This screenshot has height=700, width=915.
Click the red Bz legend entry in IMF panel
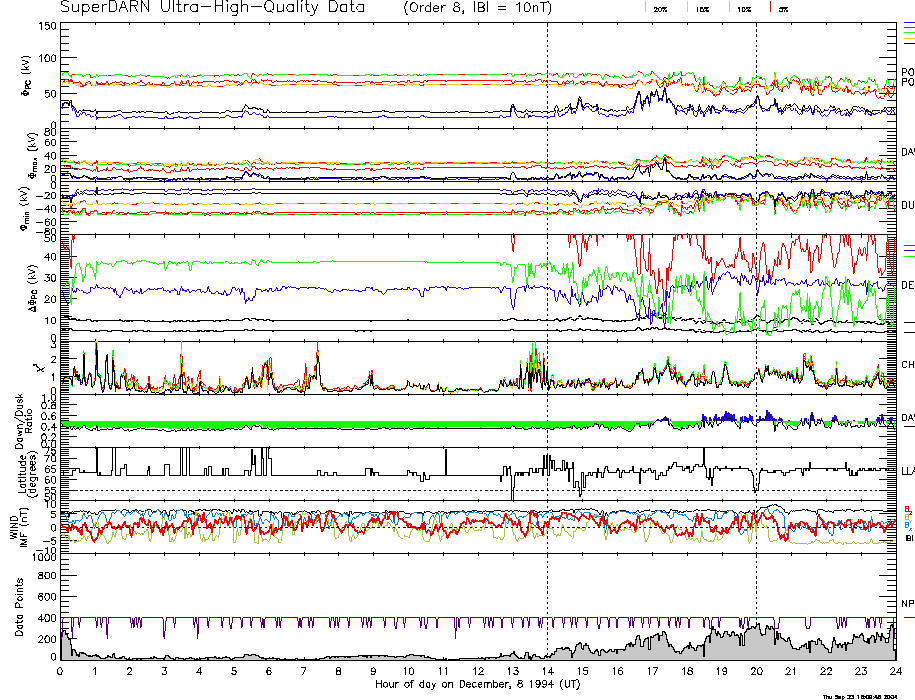tap(906, 508)
